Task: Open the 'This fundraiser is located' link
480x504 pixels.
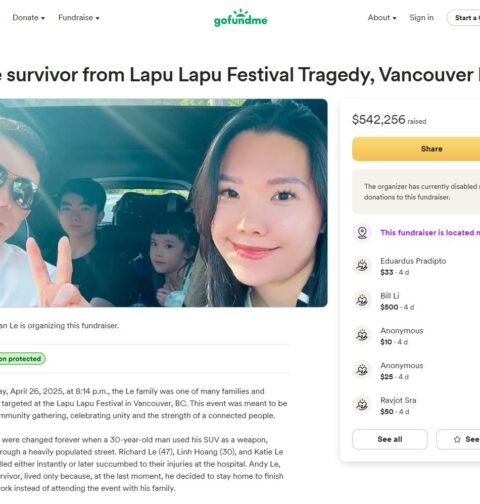Action: pos(430,233)
